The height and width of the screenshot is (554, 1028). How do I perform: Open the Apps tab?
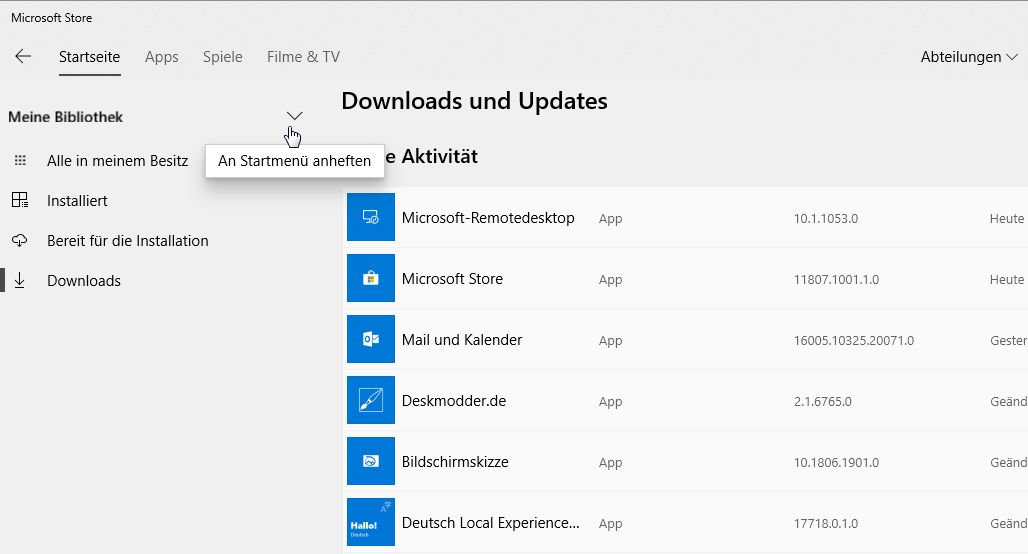click(x=161, y=57)
